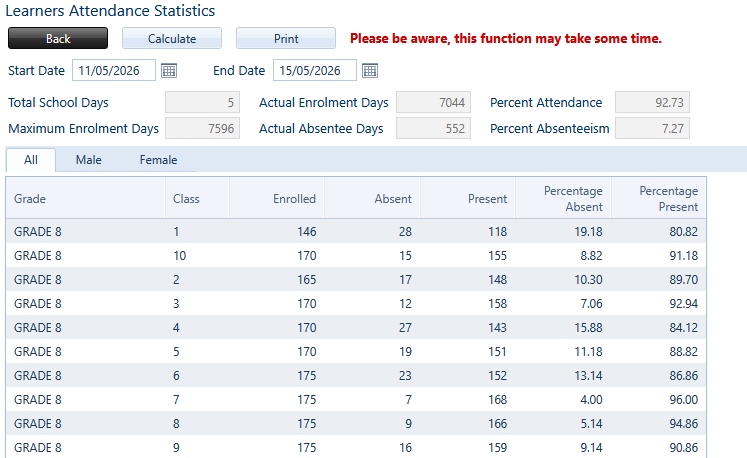This screenshot has width=747, height=458.
Task: Select the GRADE 8 class 6 row
Action: click(356, 376)
